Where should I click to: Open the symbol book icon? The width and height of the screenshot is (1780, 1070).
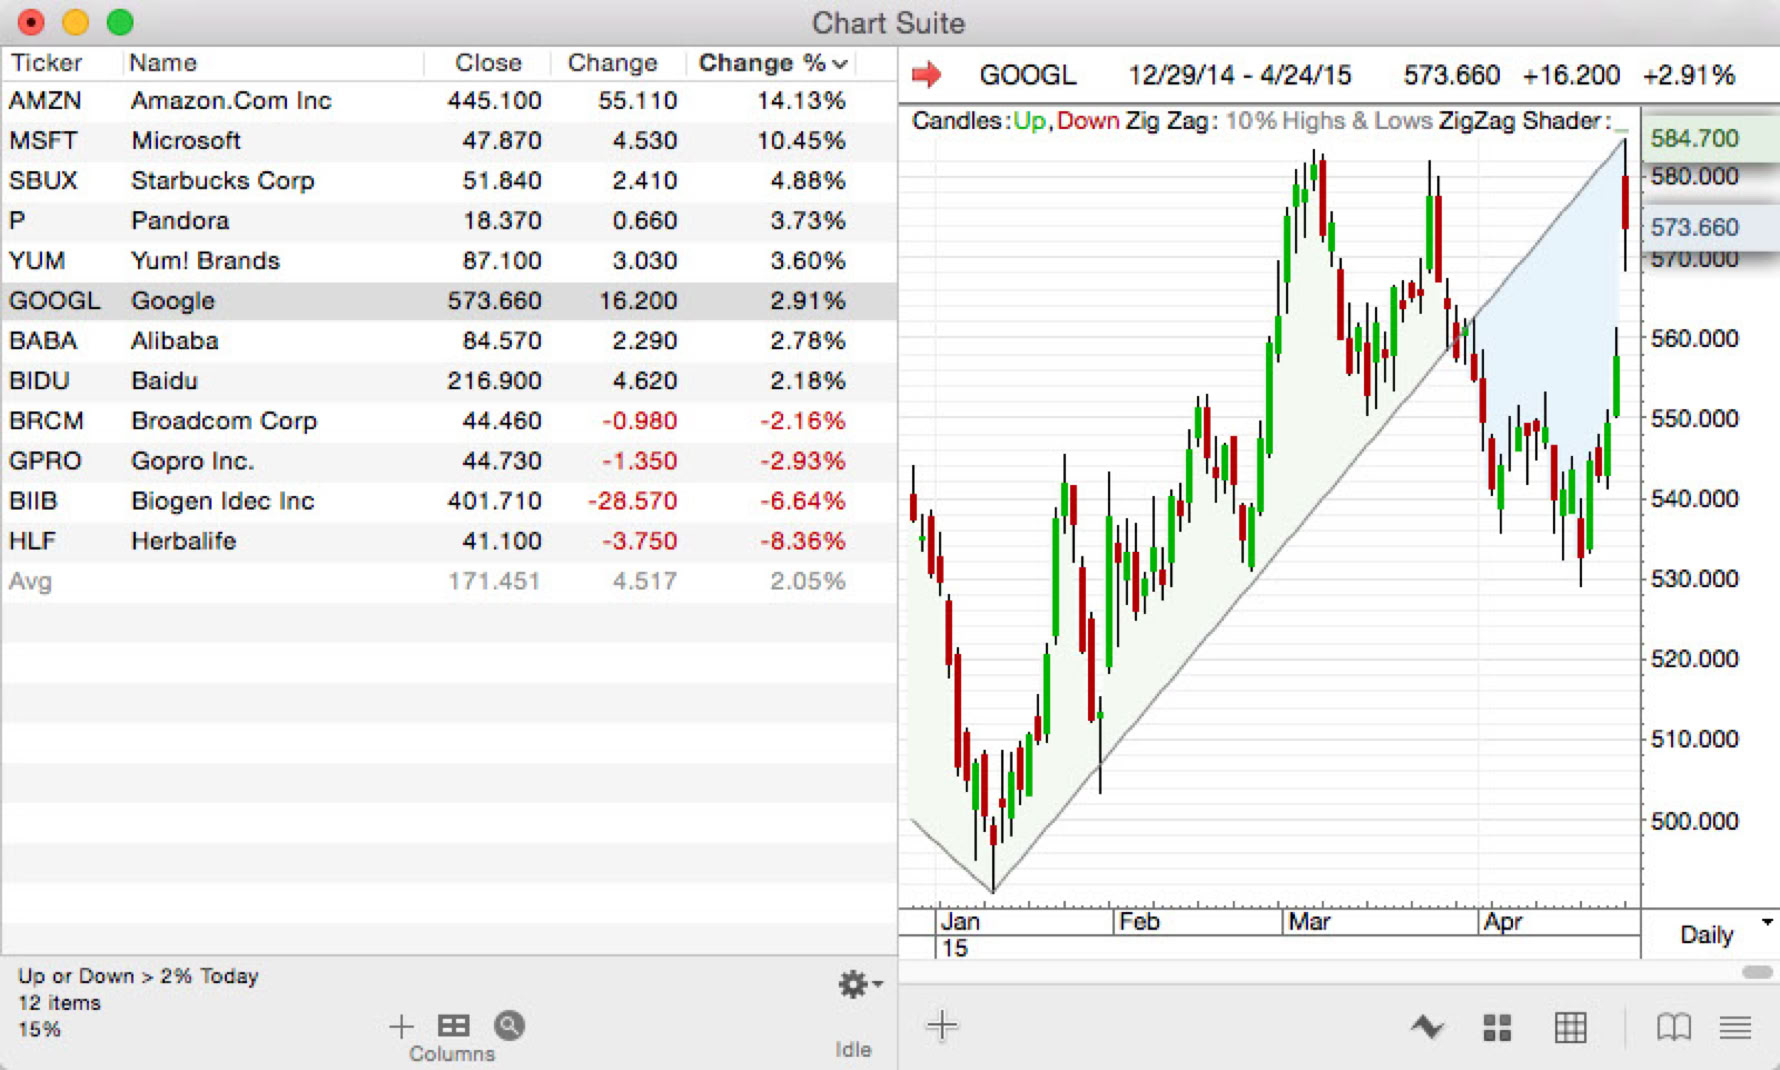[1672, 1026]
